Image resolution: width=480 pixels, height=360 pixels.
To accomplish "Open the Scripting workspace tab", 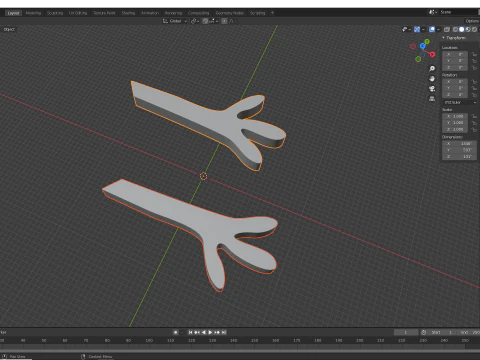I will pos(258,13).
